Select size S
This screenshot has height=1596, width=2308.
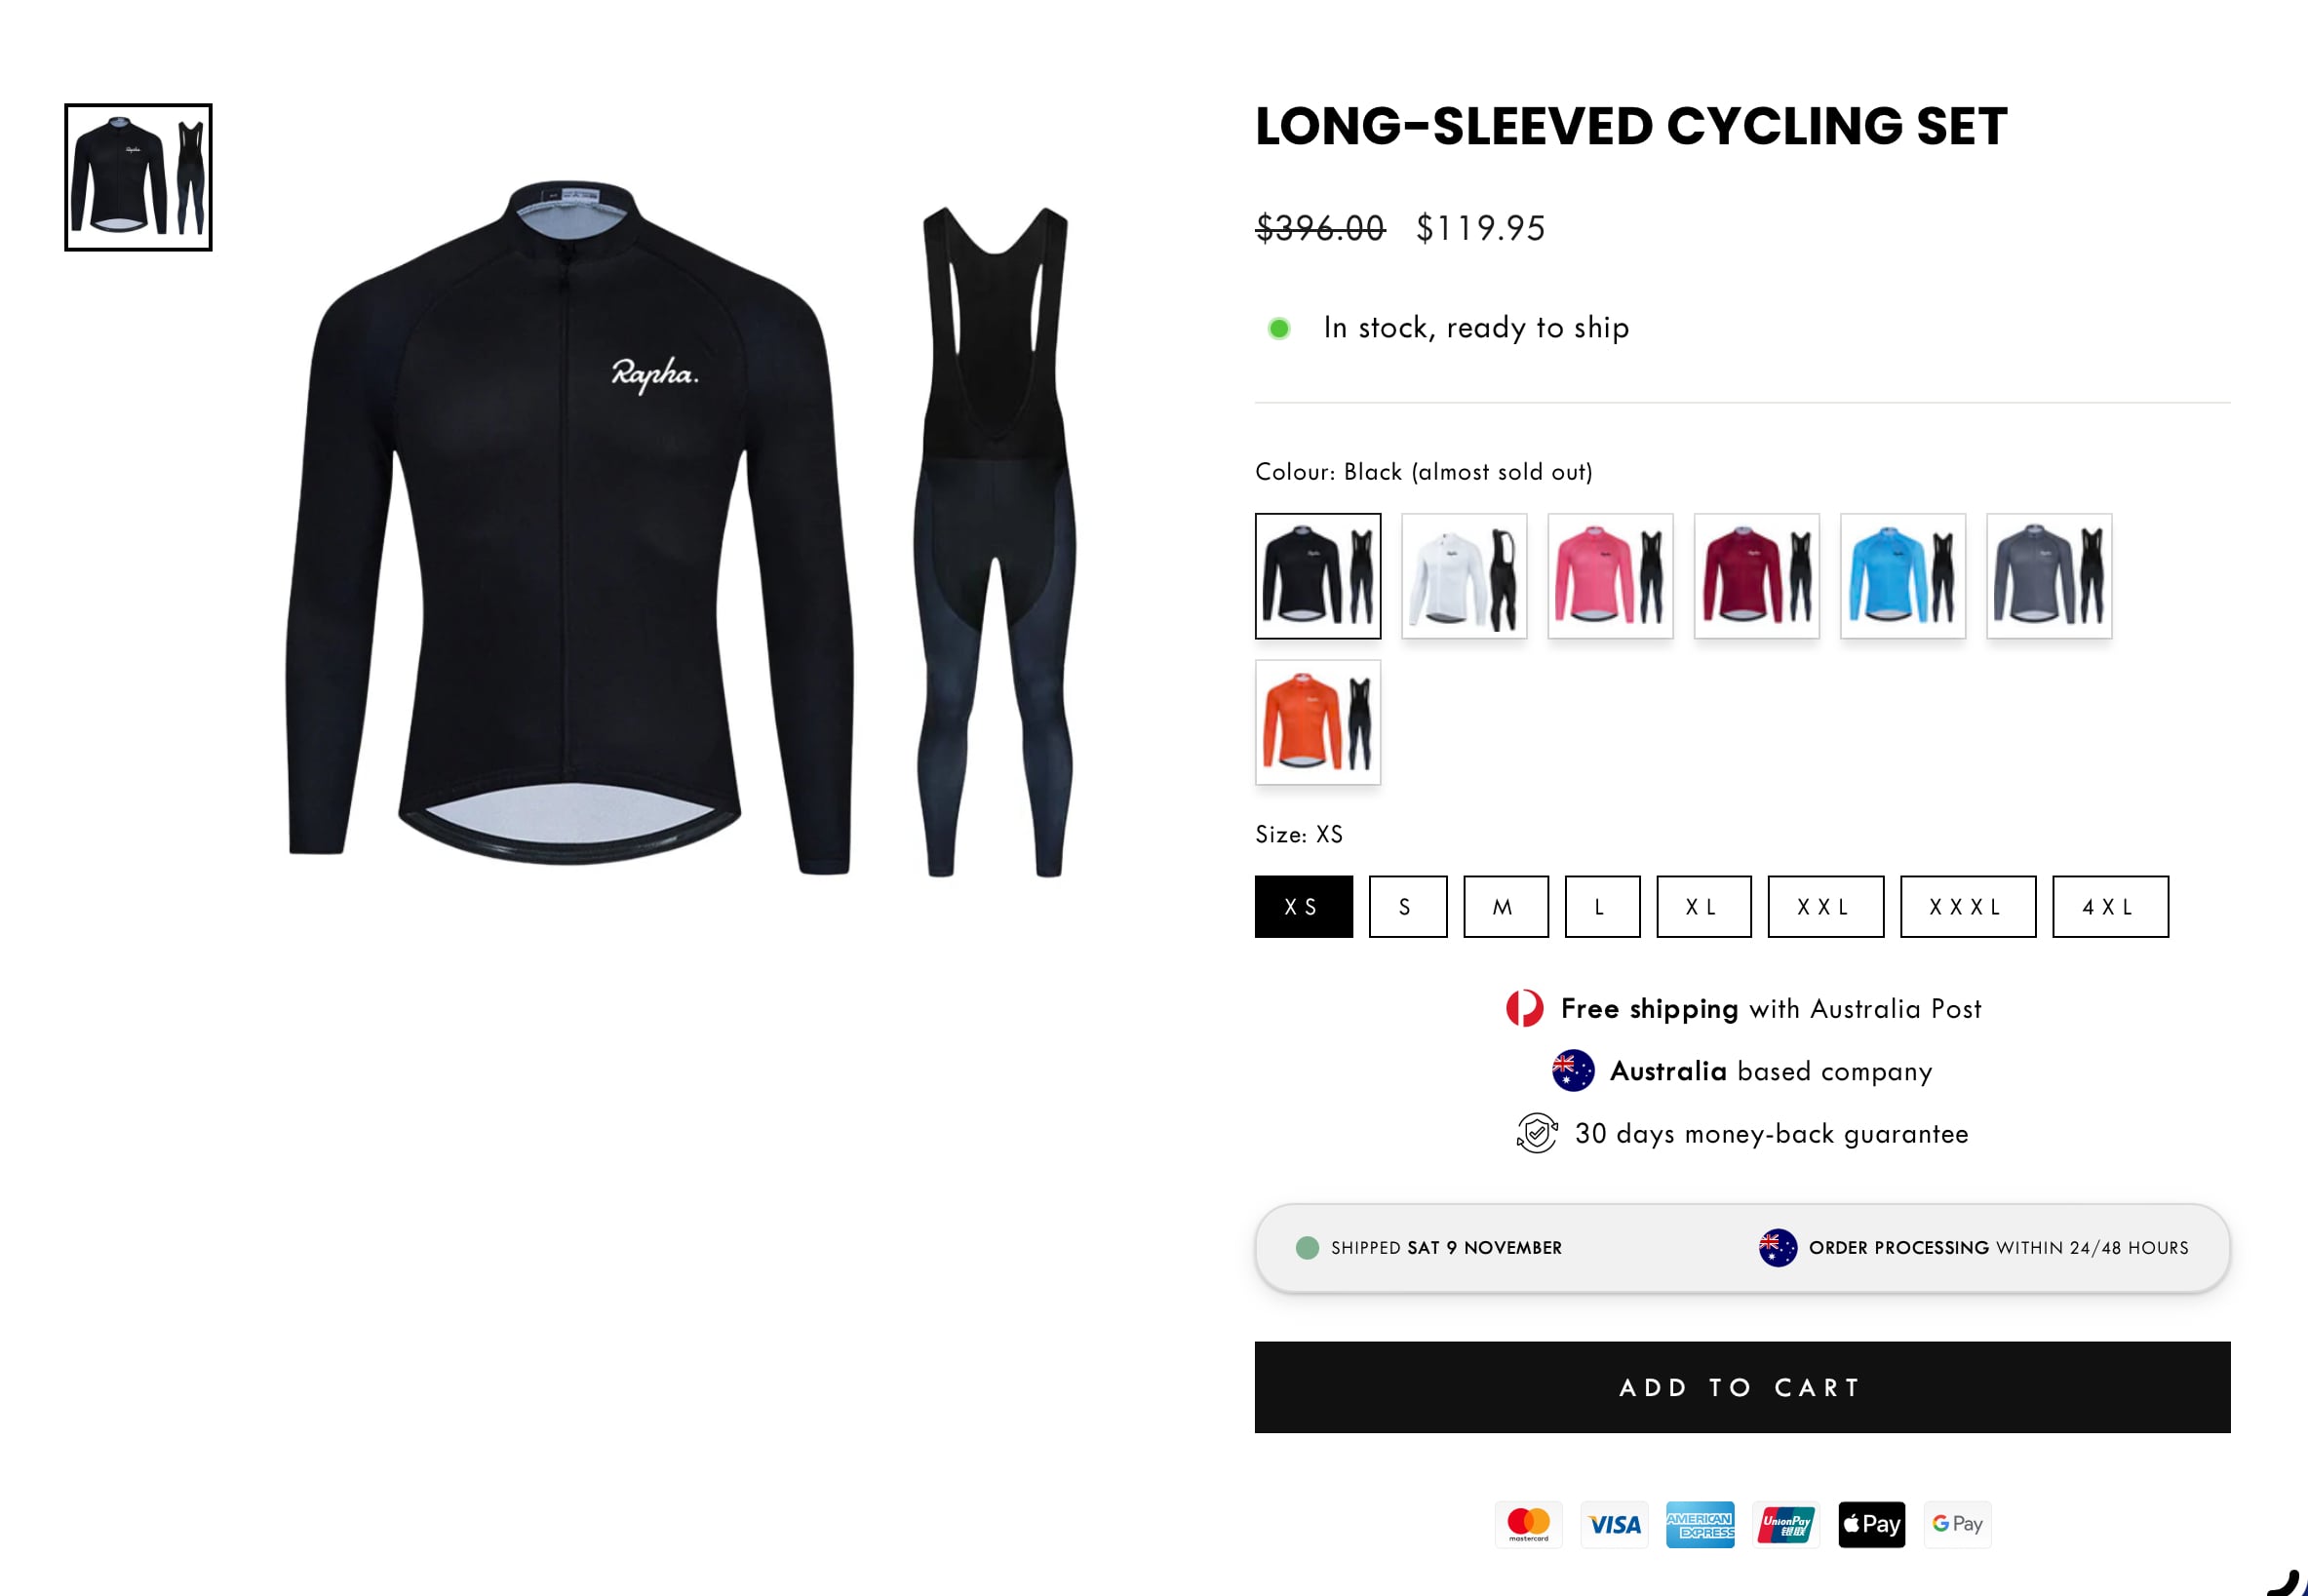[x=1408, y=907]
